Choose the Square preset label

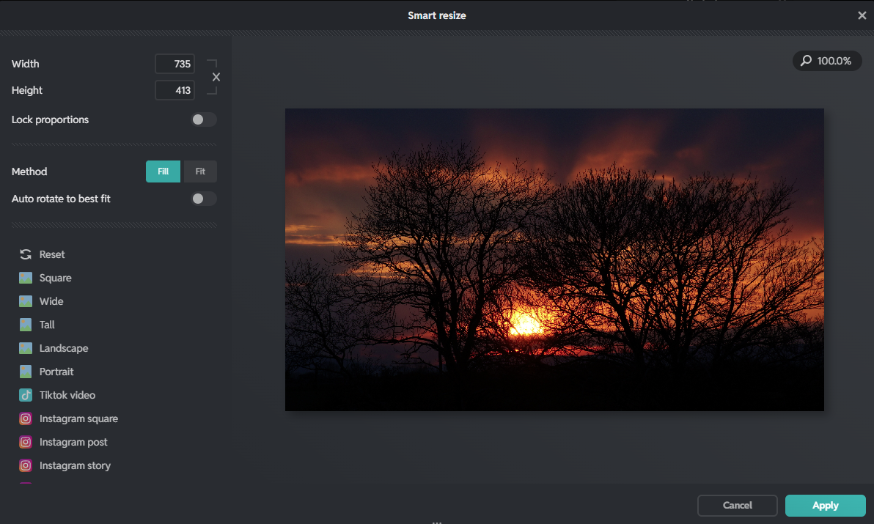(55, 278)
